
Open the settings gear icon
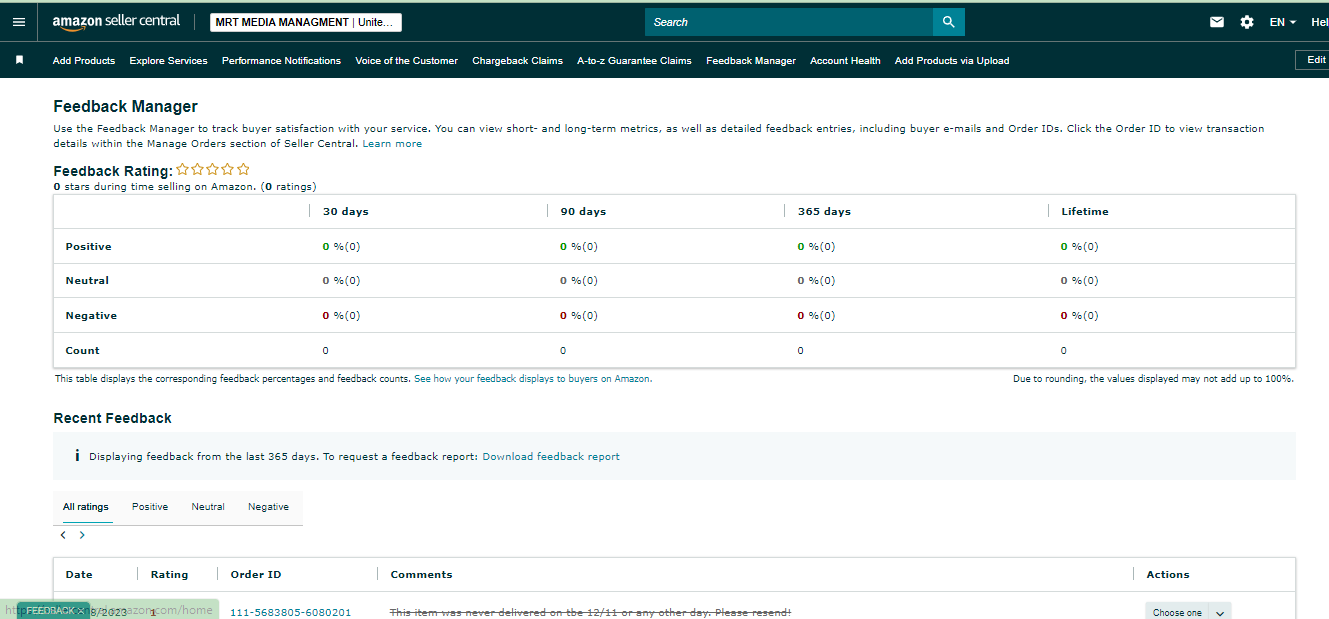(1247, 22)
